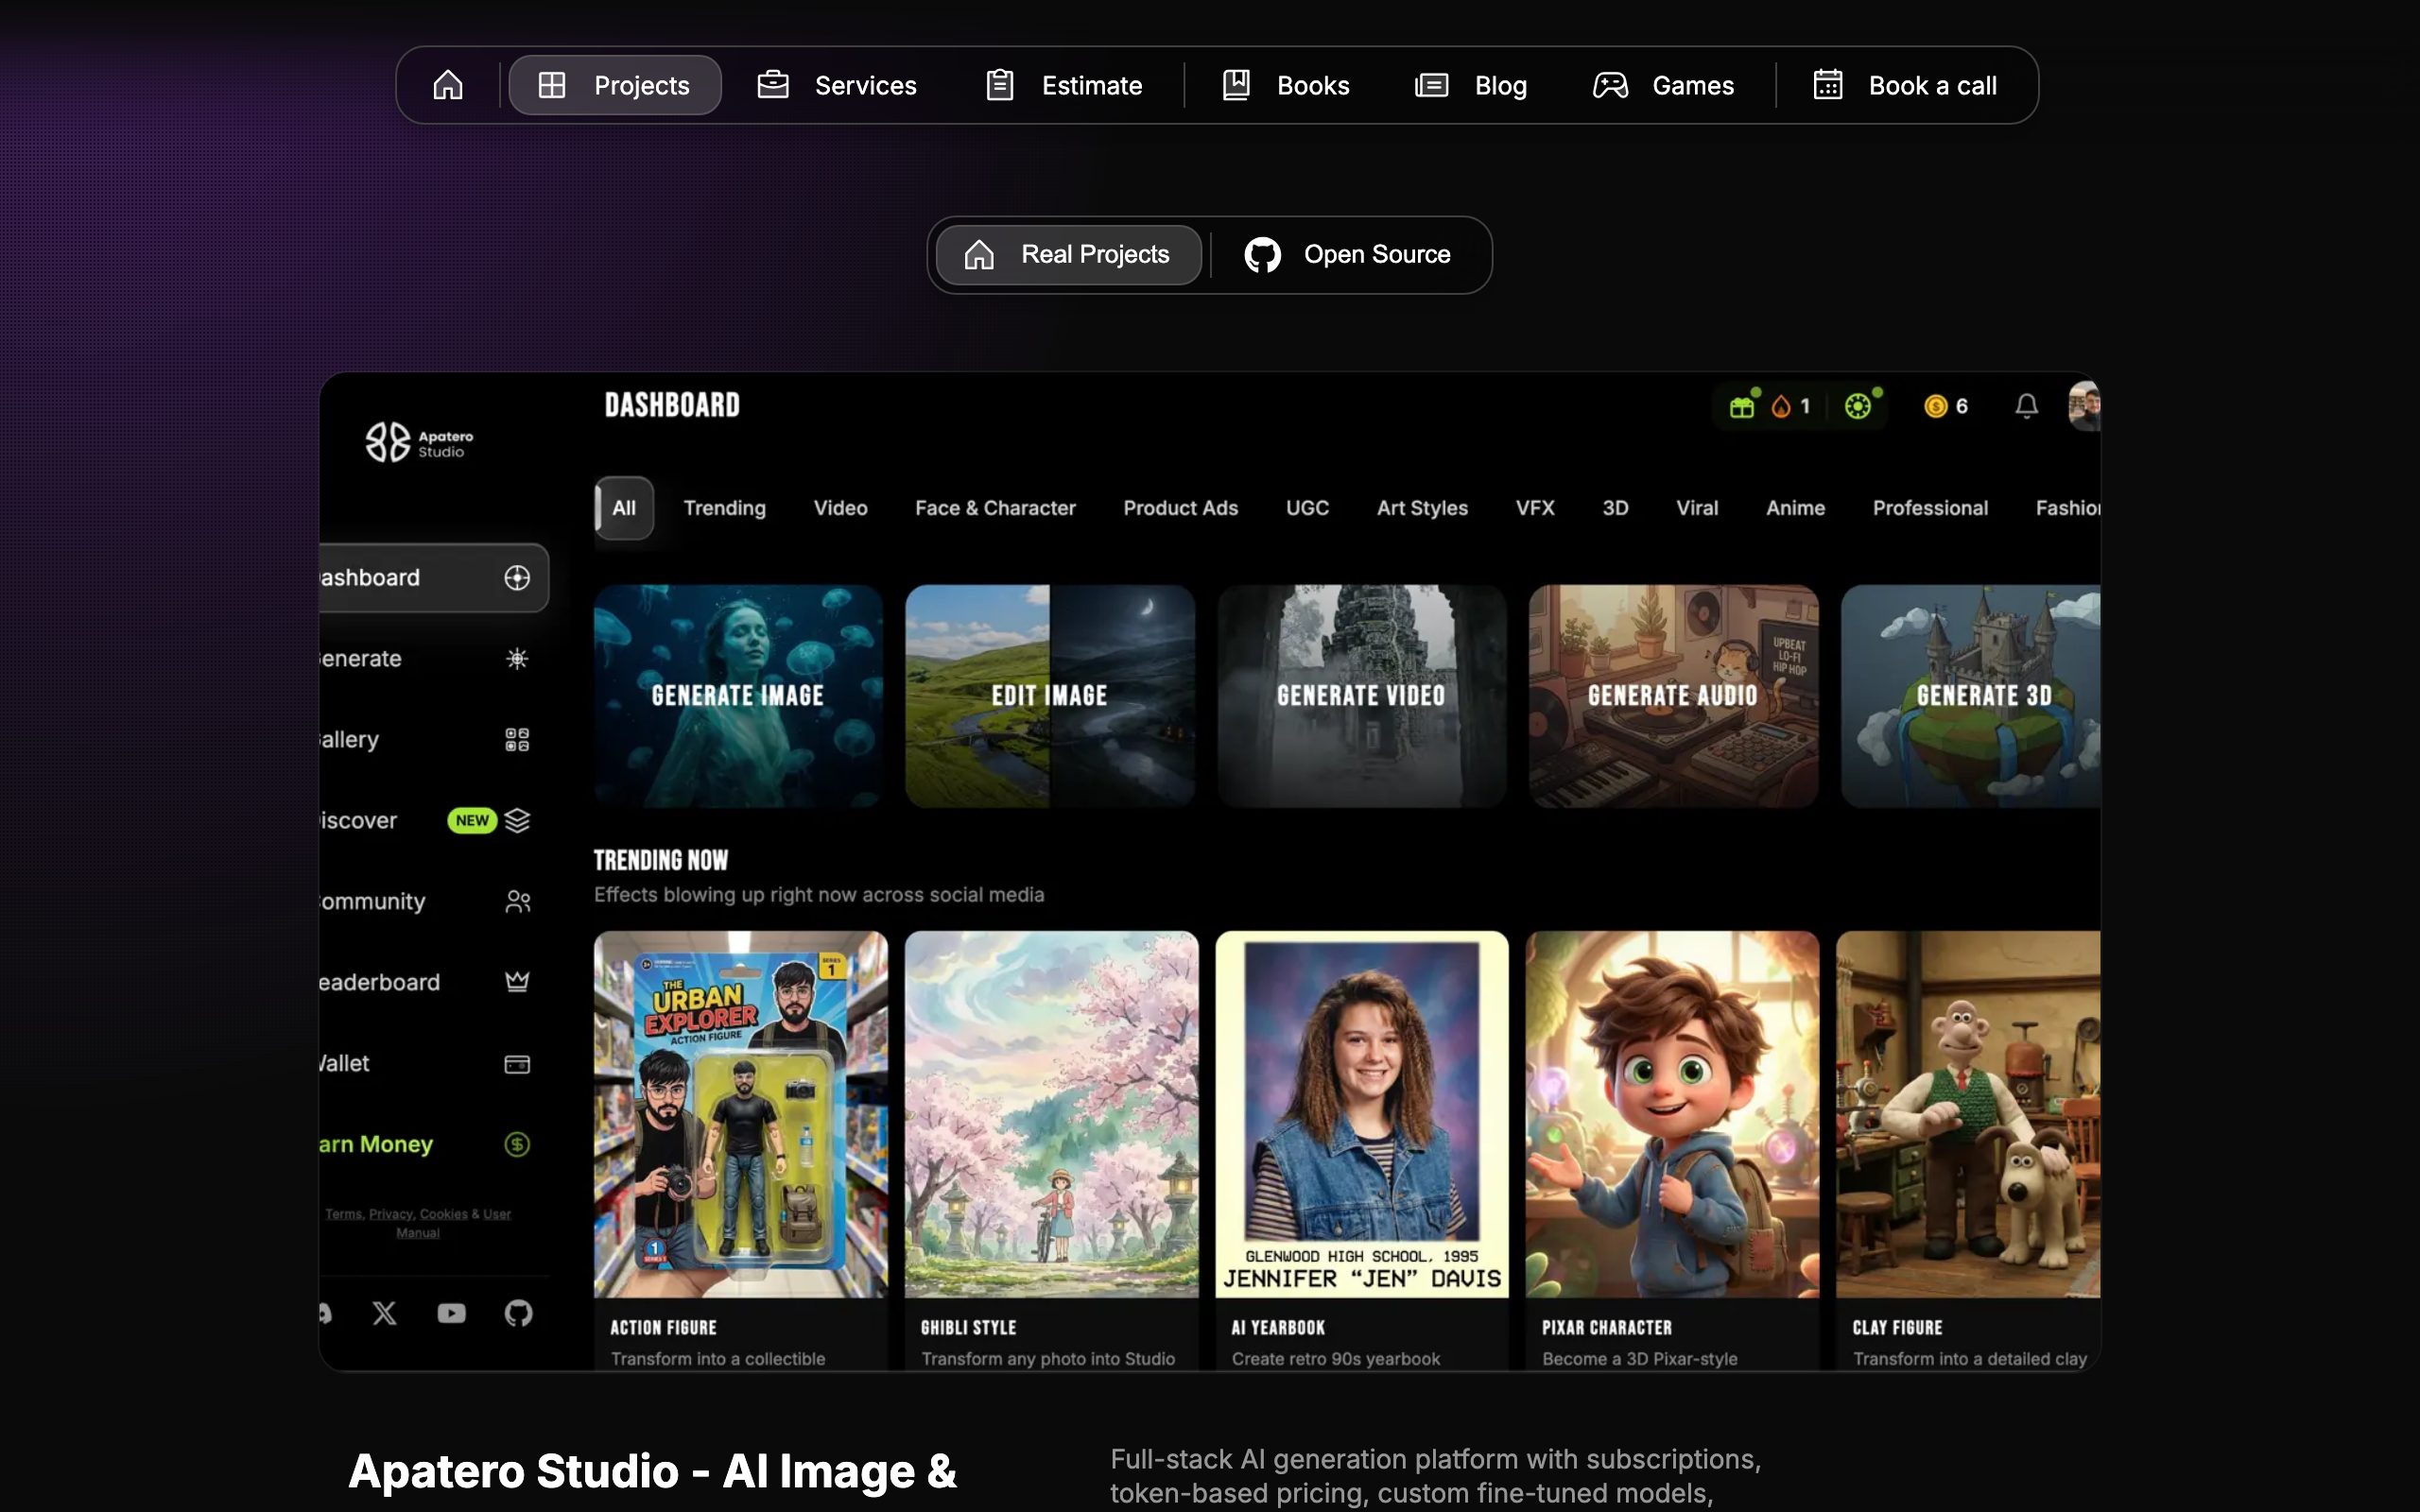Switch to Open Source projects
The height and width of the screenshot is (1512, 2420).
(1348, 255)
